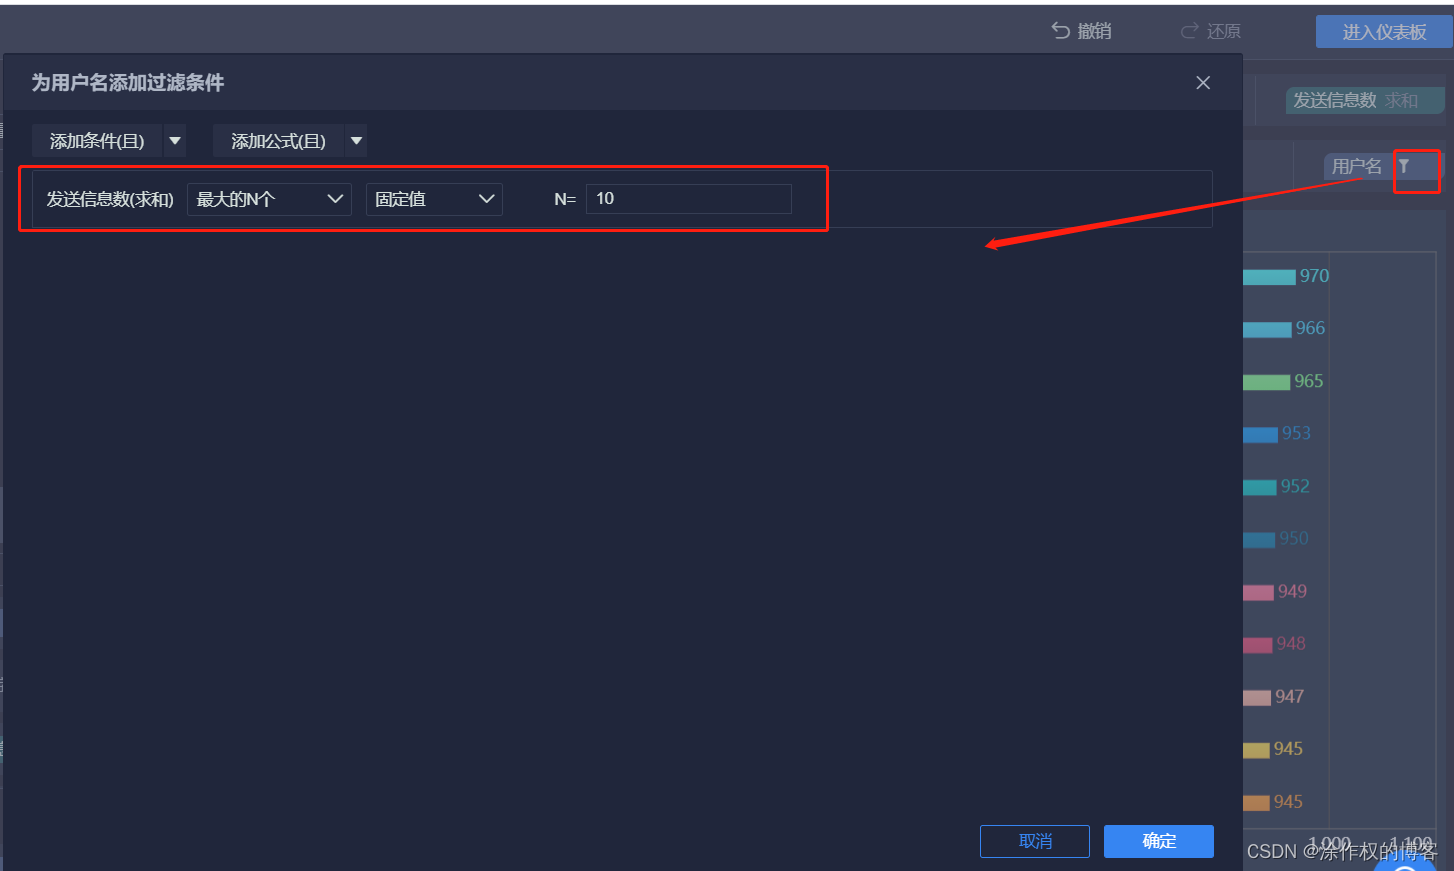Click the 取消 button

coord(1035,841)
